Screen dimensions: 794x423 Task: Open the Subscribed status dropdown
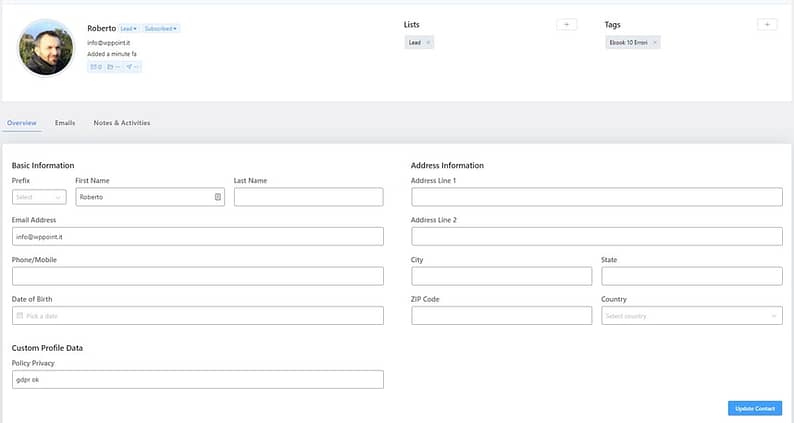click(161, 29)
